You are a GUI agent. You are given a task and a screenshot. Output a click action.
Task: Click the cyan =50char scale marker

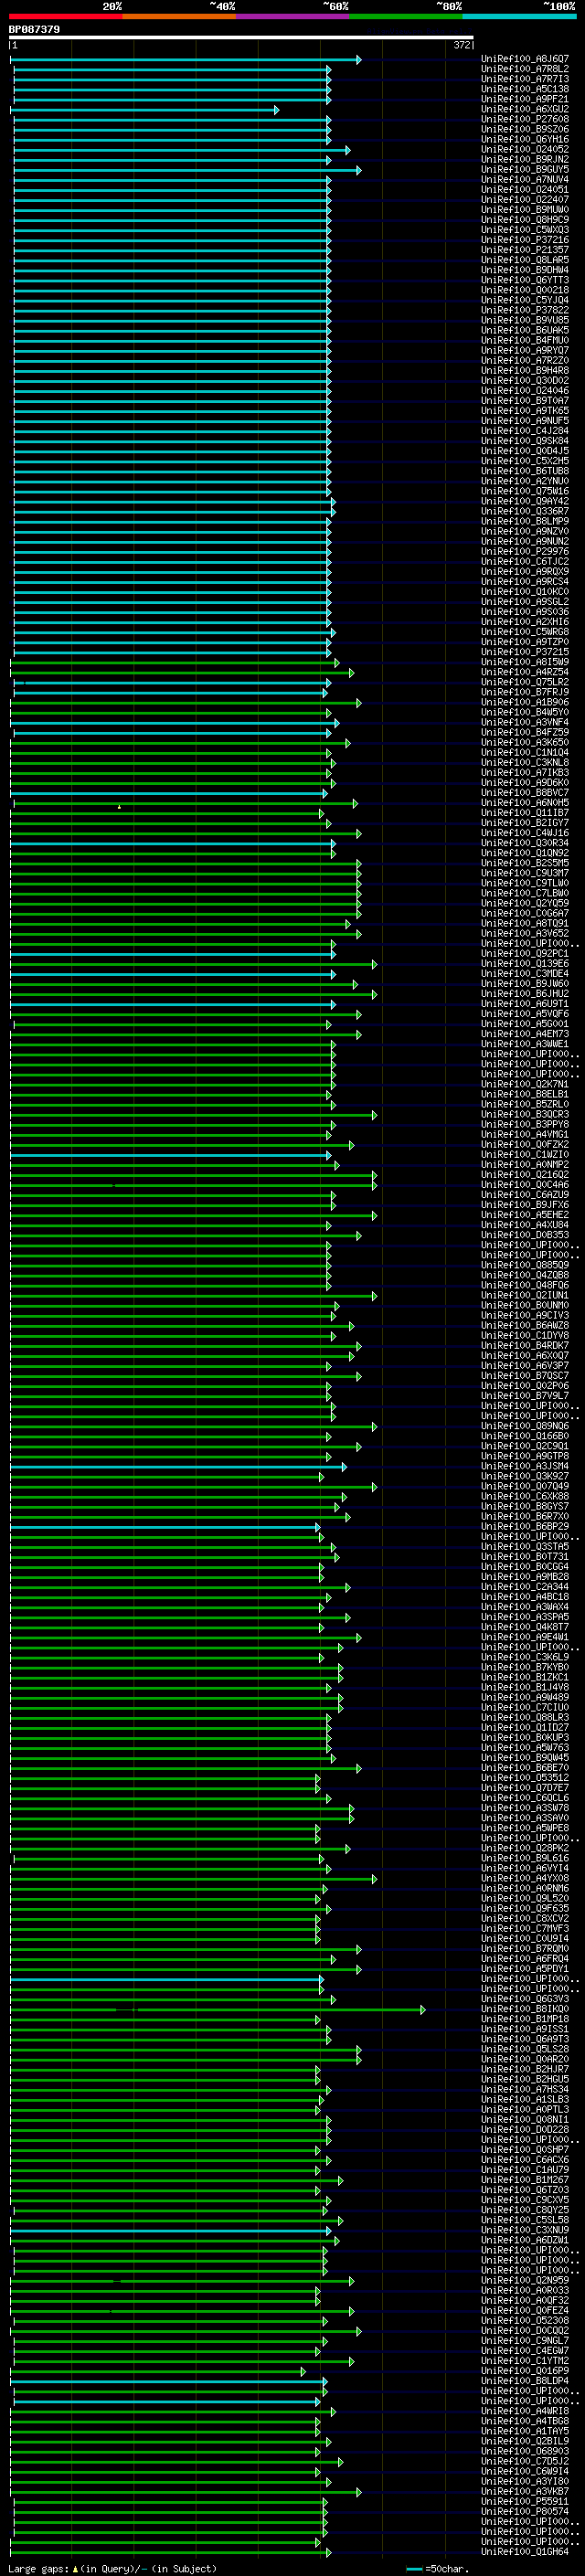(x=414, y=2568)
